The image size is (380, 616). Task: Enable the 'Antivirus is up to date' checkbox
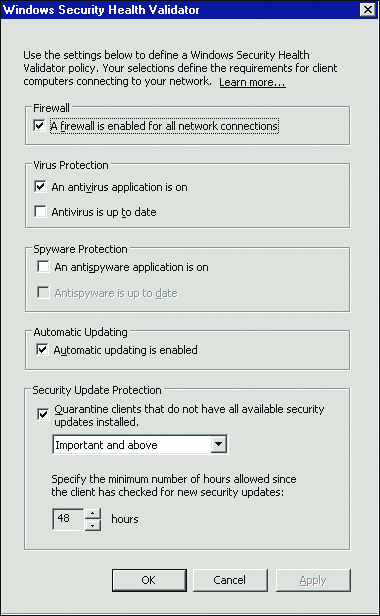coord(40,211)
